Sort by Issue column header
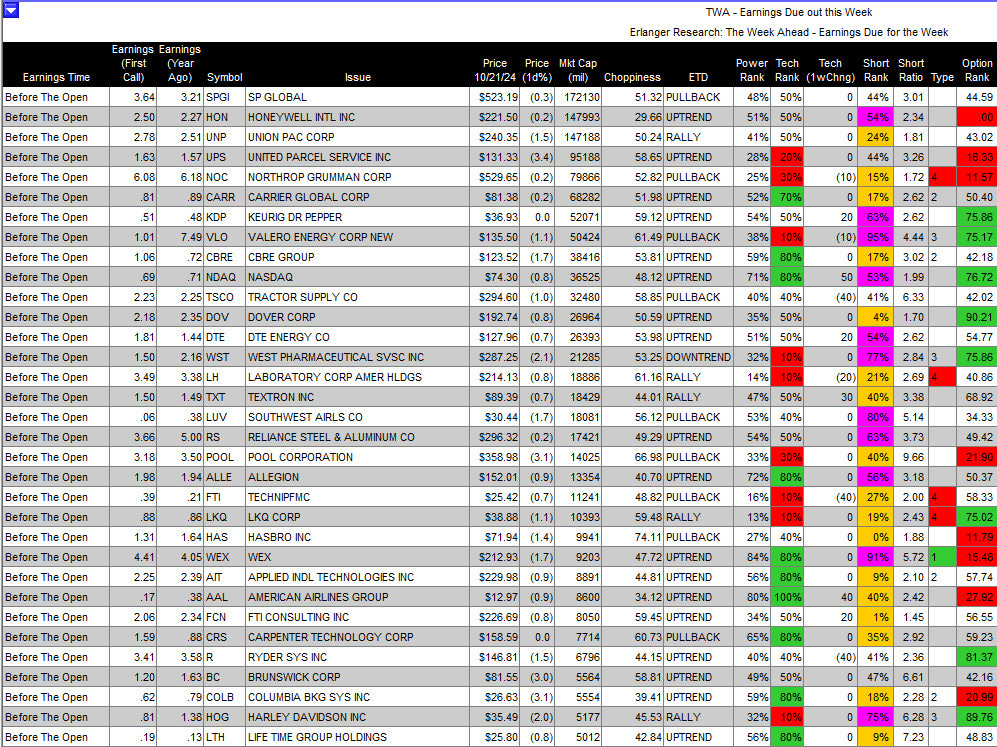 (357, 77)
